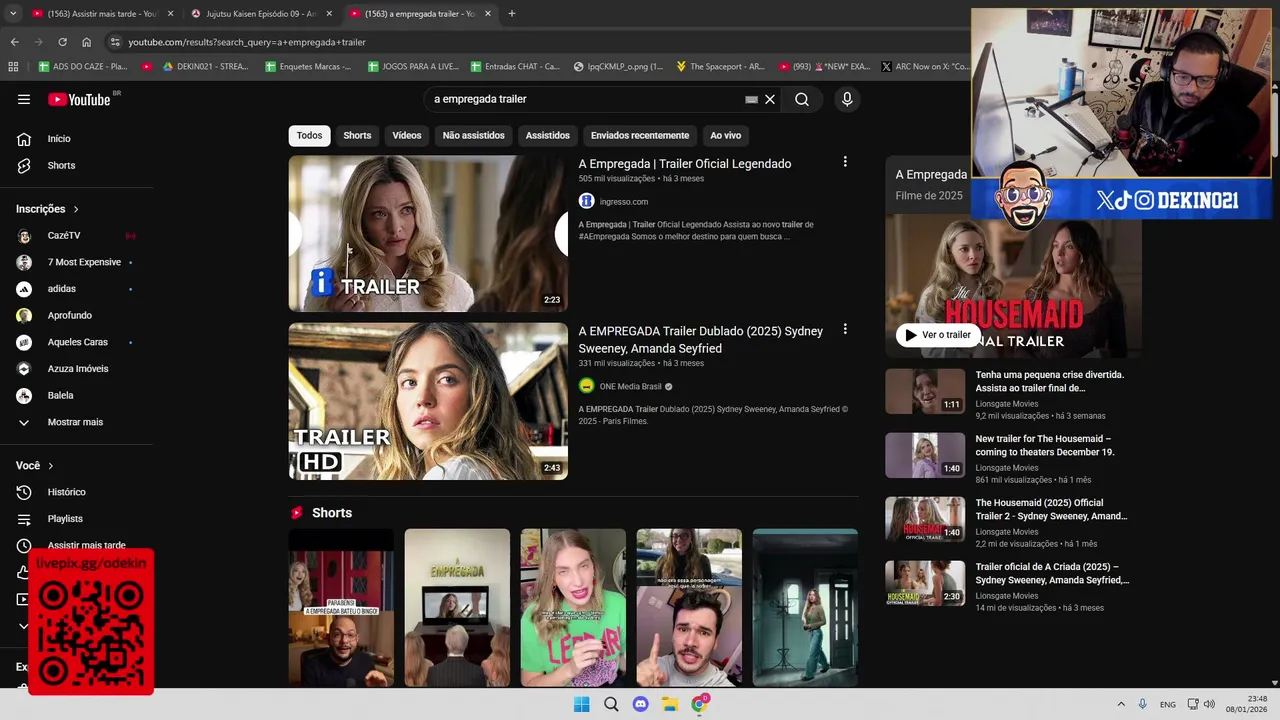Screen dimensions: 1280x720
Task: Open The Housemaid Official Trailer 2 video
Action: pyautogui.click(x=1051, y=509)
